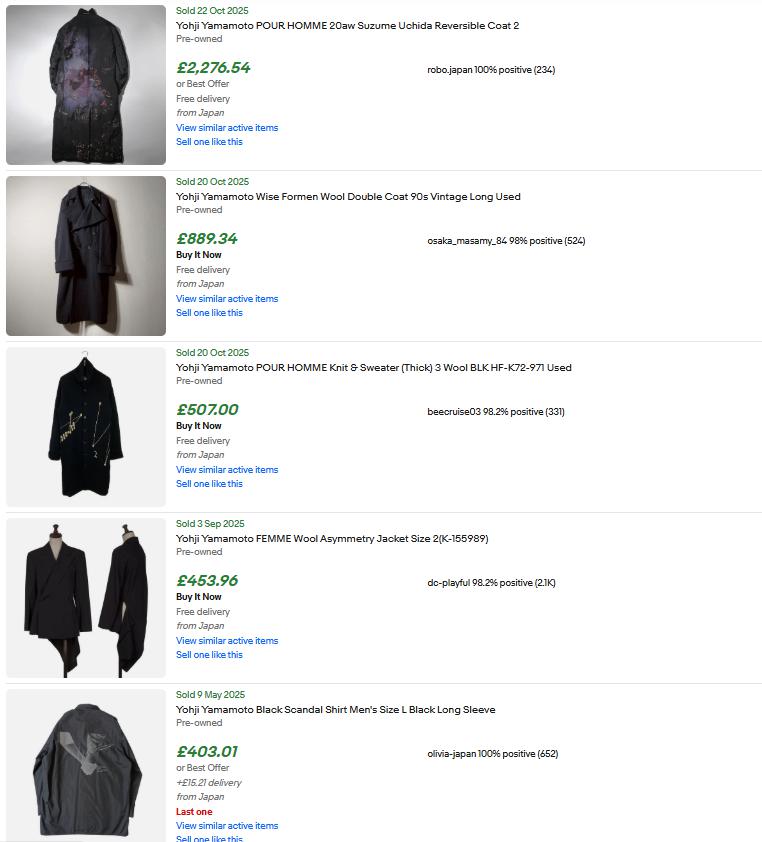Image resolution: width=762 pixels, height=842 pixels.
Task: Open the Black Scandal Shirt listing title
Action: pyautogui.click(x=336, y=709)
